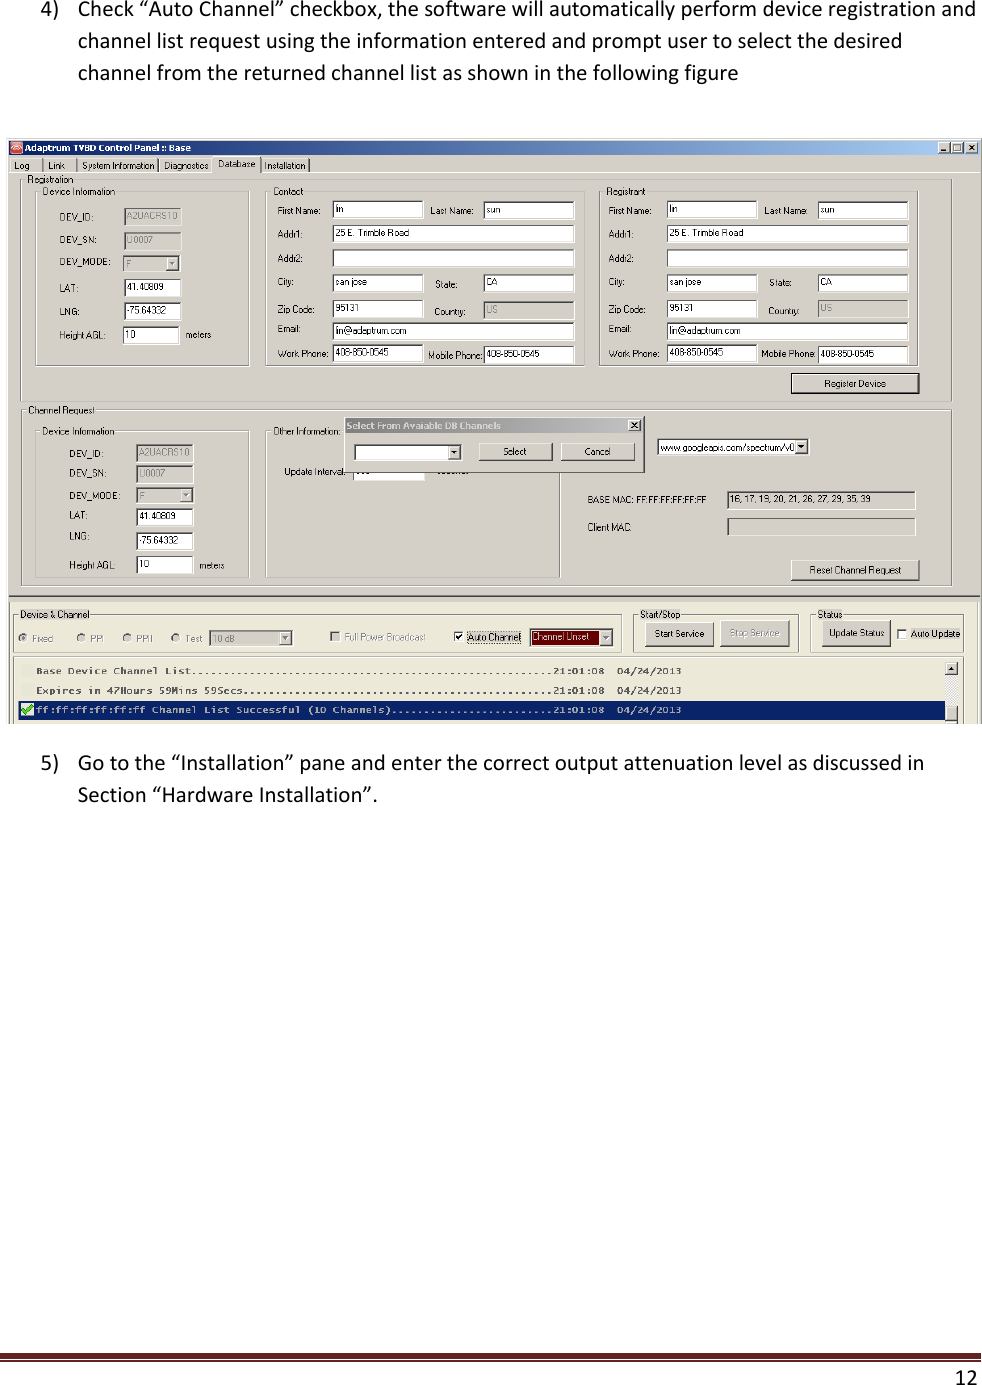Click the Registrant Email field
Viewport: 982px width, 1385px height.
[x=787, y=331]
